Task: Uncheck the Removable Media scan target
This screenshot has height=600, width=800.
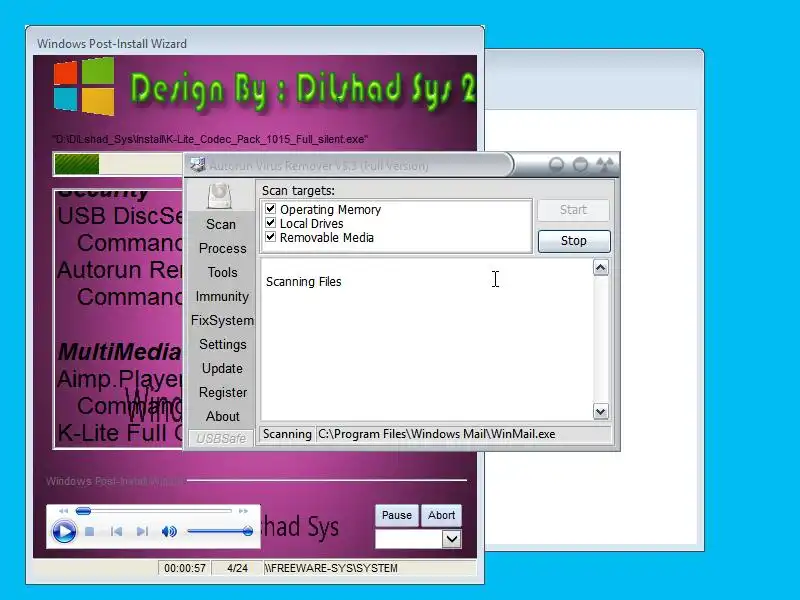Action: 270,237
